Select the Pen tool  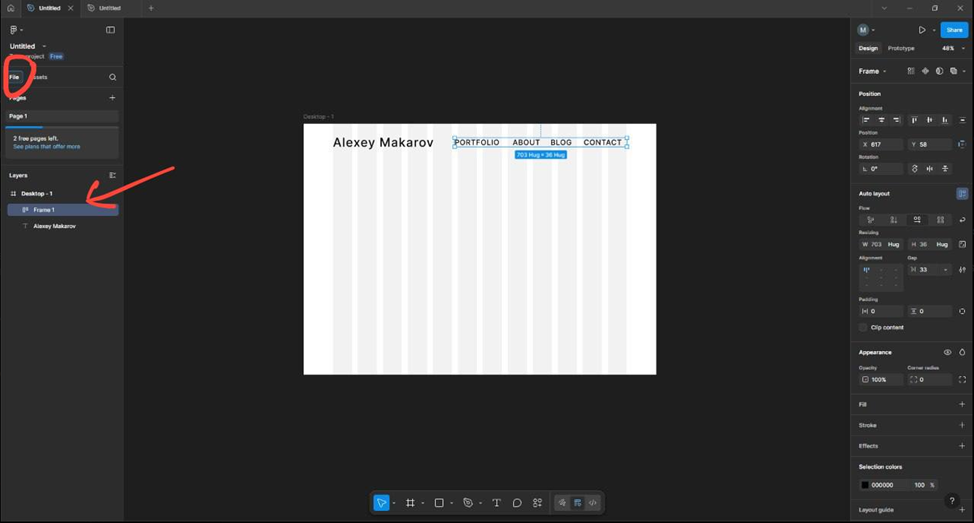[468, 503]
